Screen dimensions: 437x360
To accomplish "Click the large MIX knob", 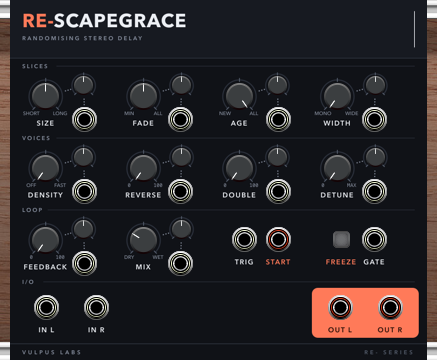I will 143,239.
